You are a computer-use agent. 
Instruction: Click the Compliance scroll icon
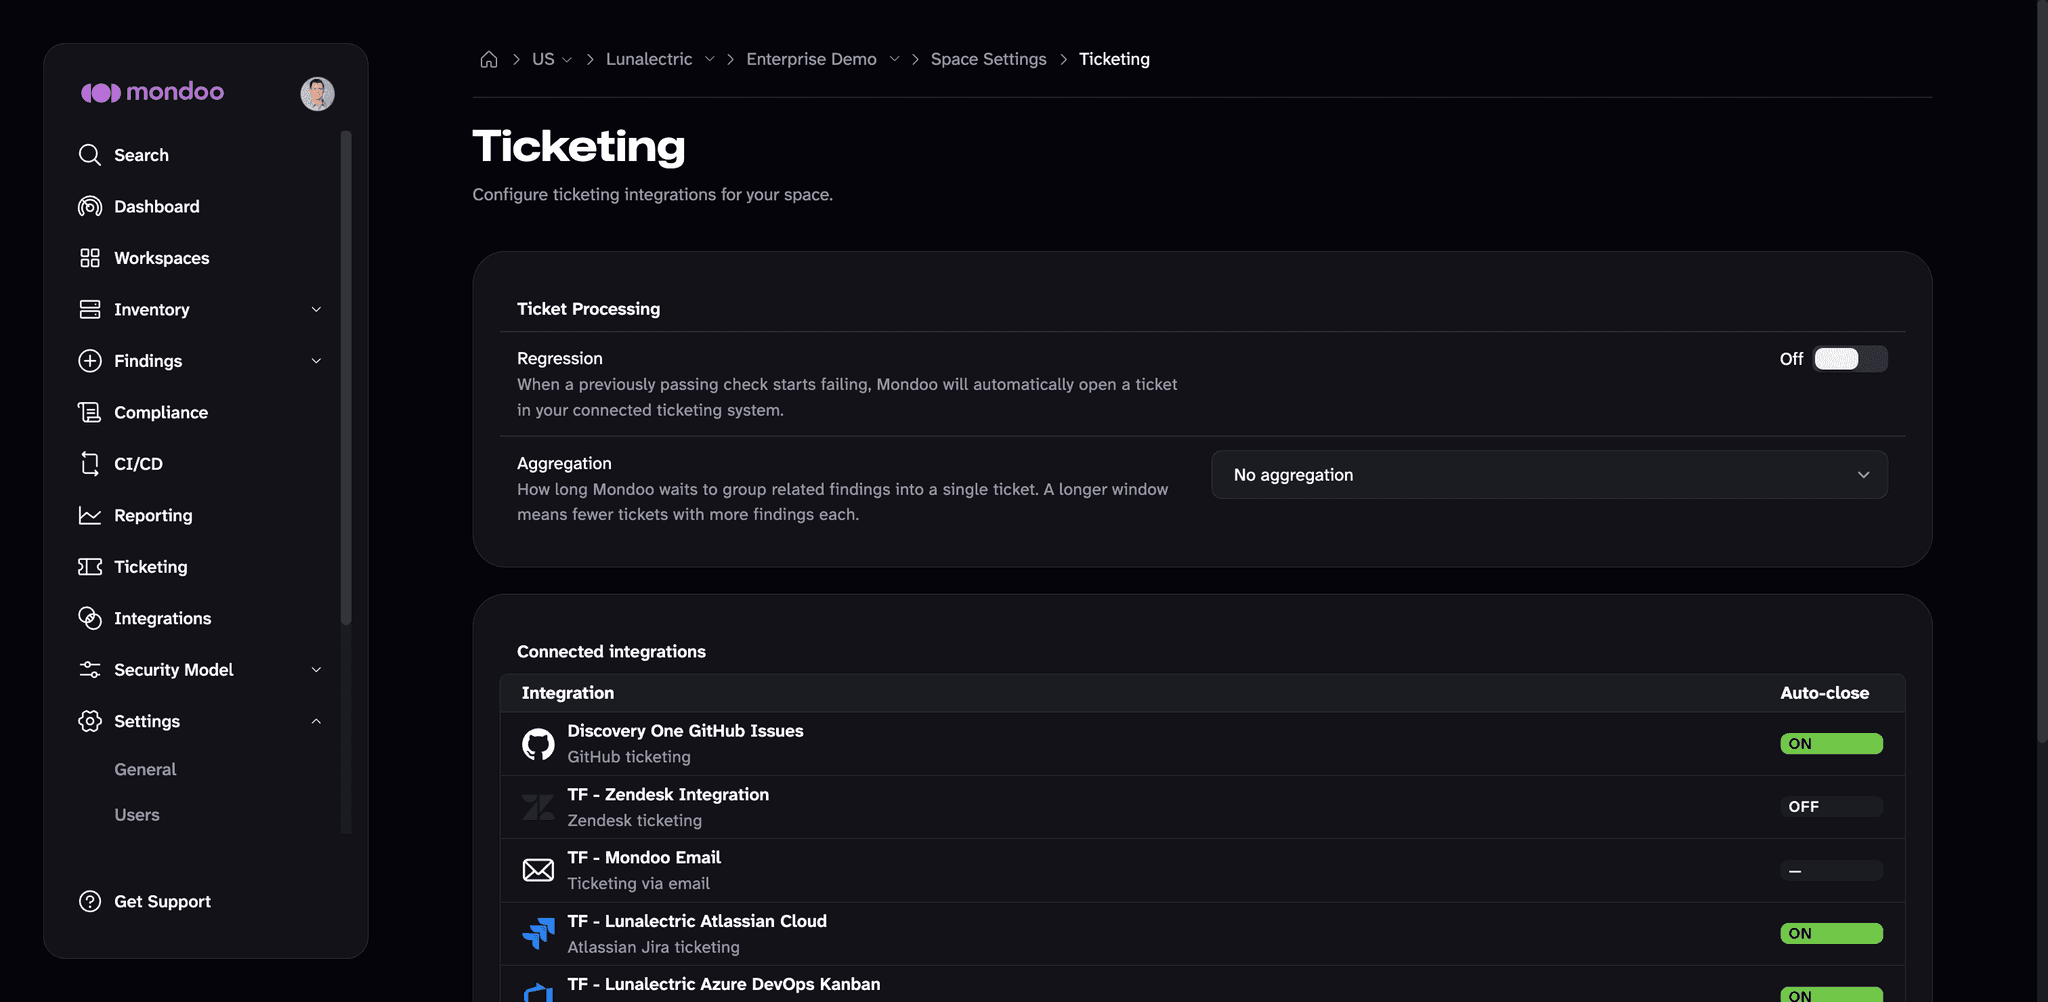coord(90,412)
